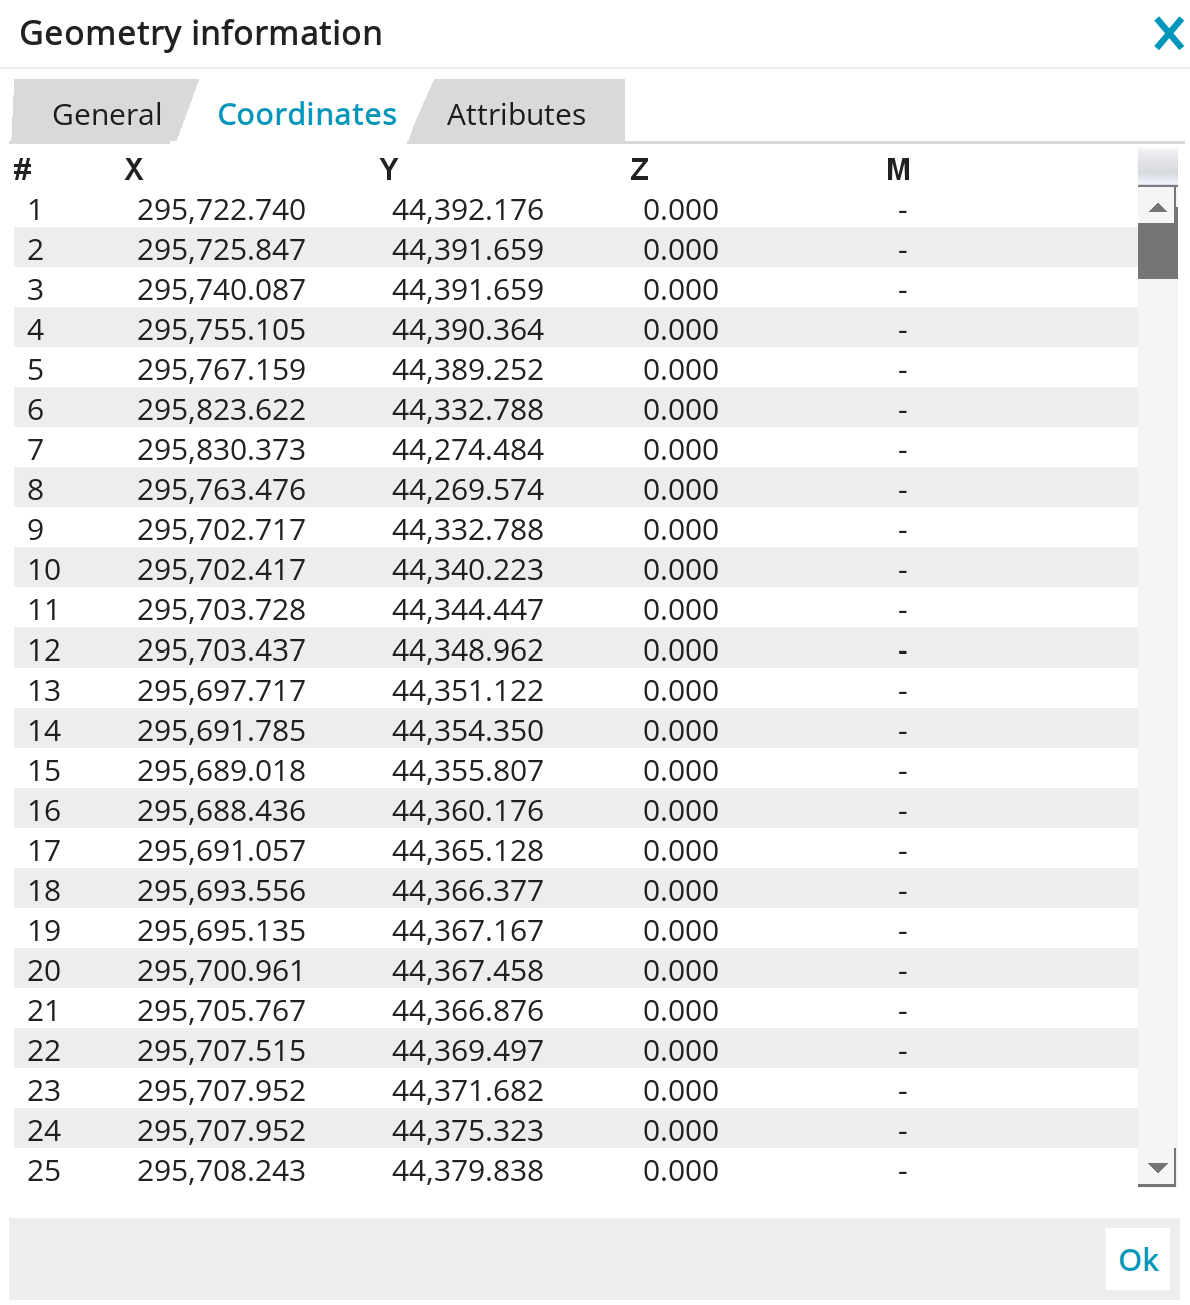
Task: Select X value 295,688.436
Action: (221, 811)
